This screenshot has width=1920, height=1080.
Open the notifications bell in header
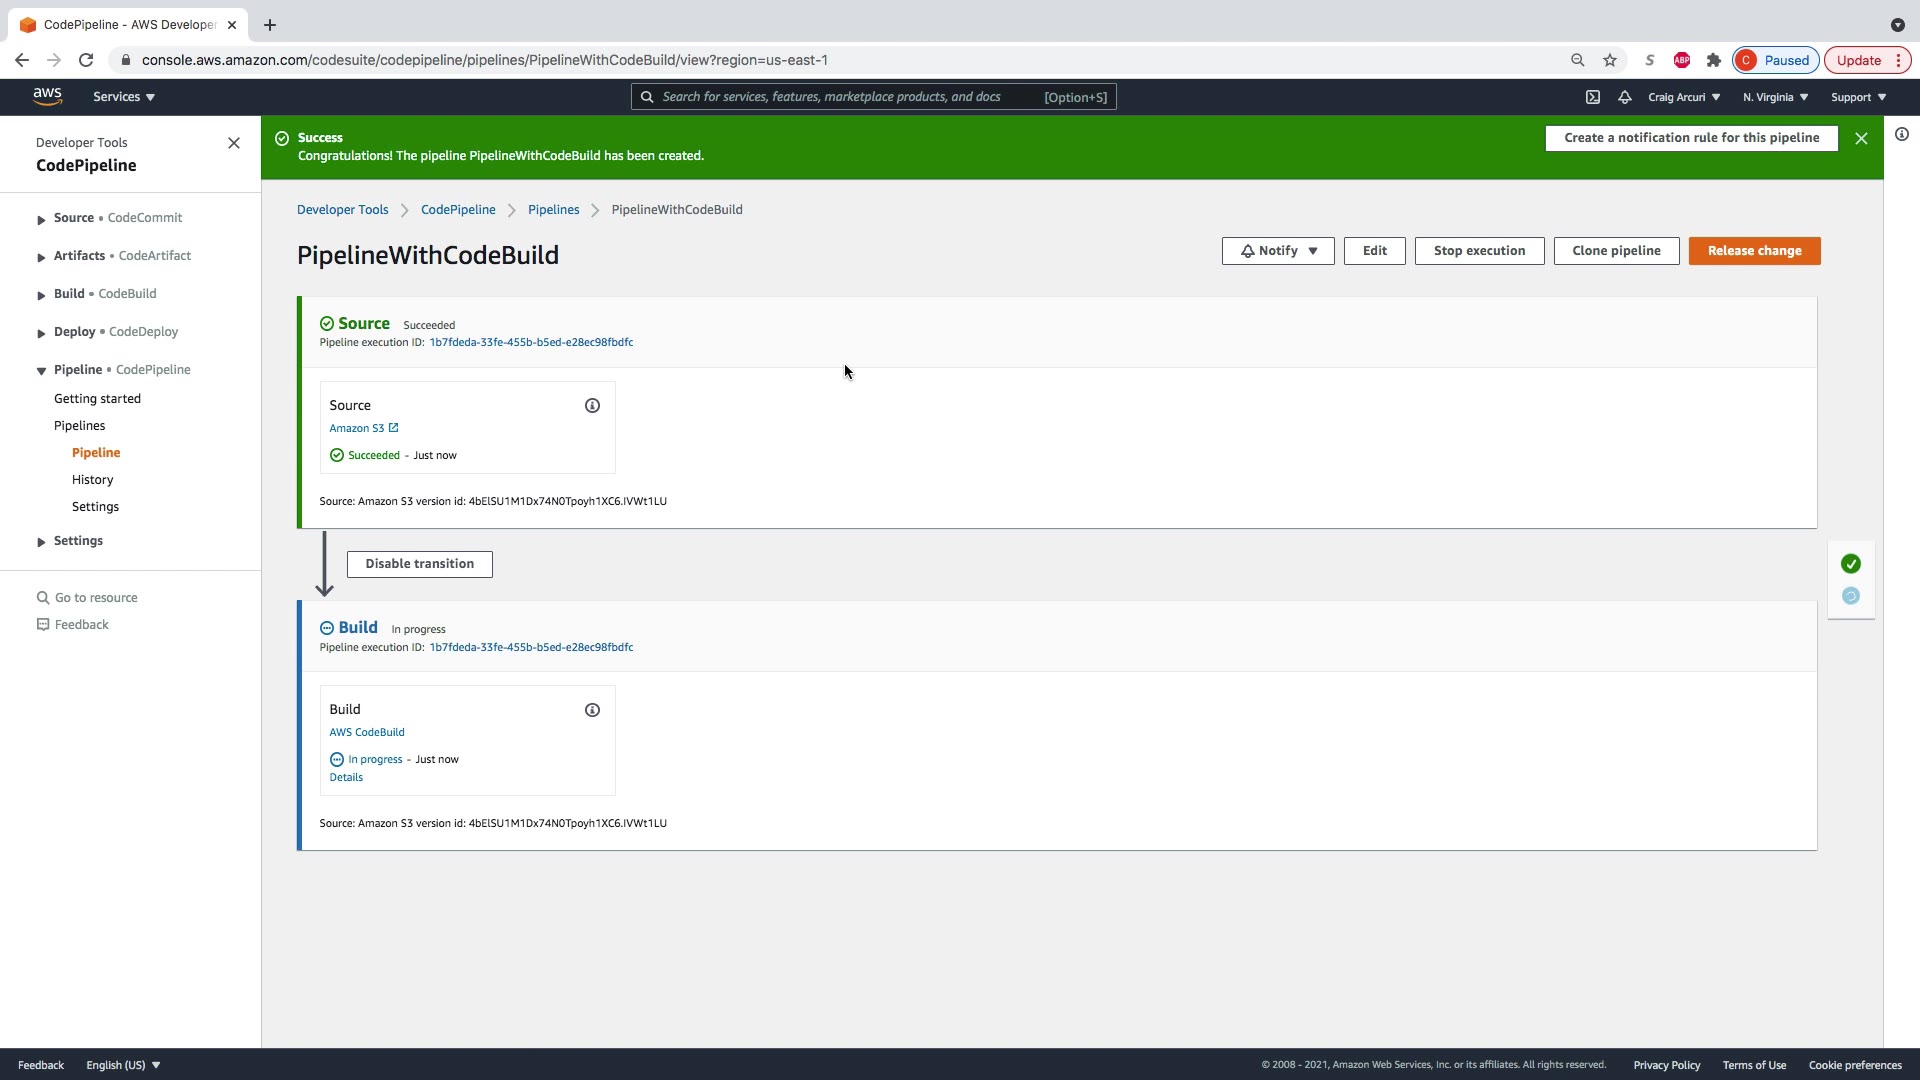pos(1625,97)
